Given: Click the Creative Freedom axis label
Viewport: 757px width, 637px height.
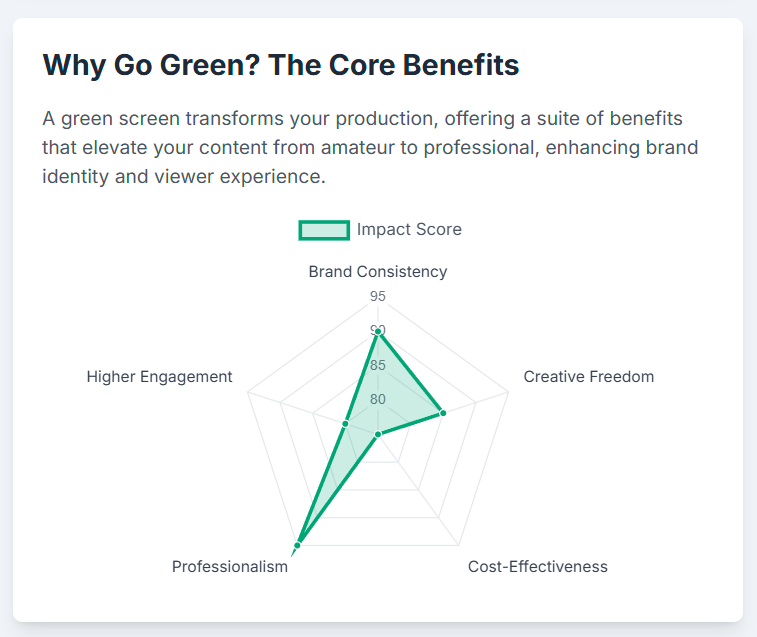Looking at the screenshot, I should (589, 377).
